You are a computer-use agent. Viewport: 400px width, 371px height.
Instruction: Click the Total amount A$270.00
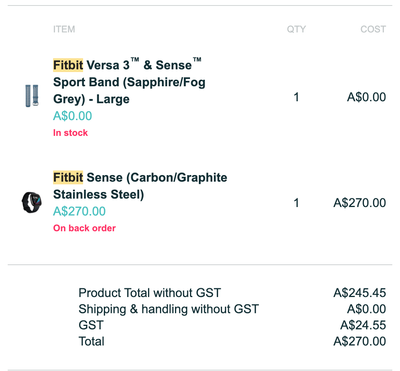(360, 341)
